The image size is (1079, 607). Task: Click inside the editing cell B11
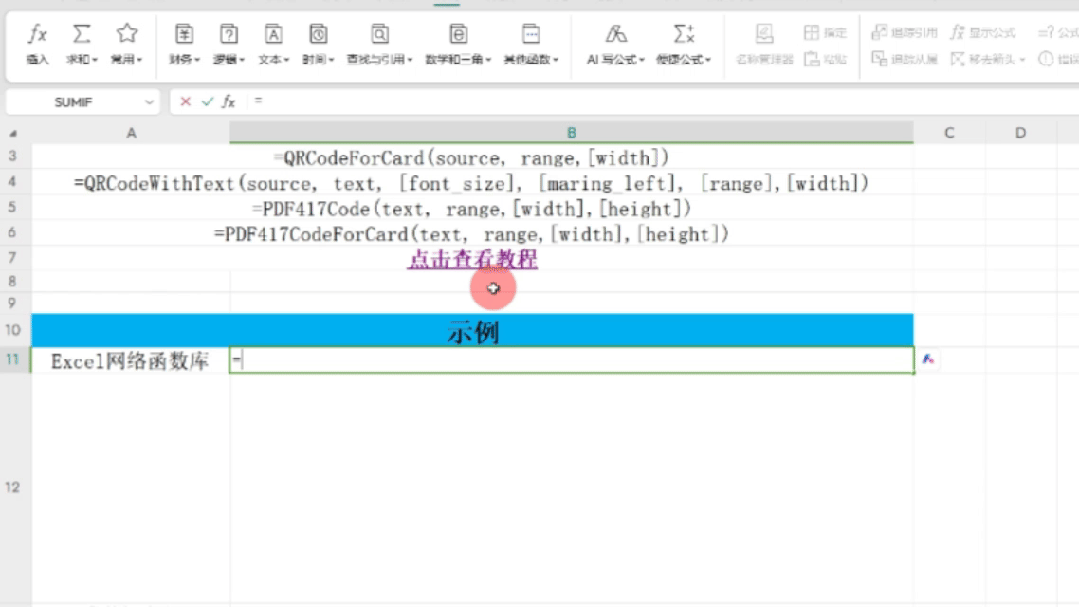point(571,360)
